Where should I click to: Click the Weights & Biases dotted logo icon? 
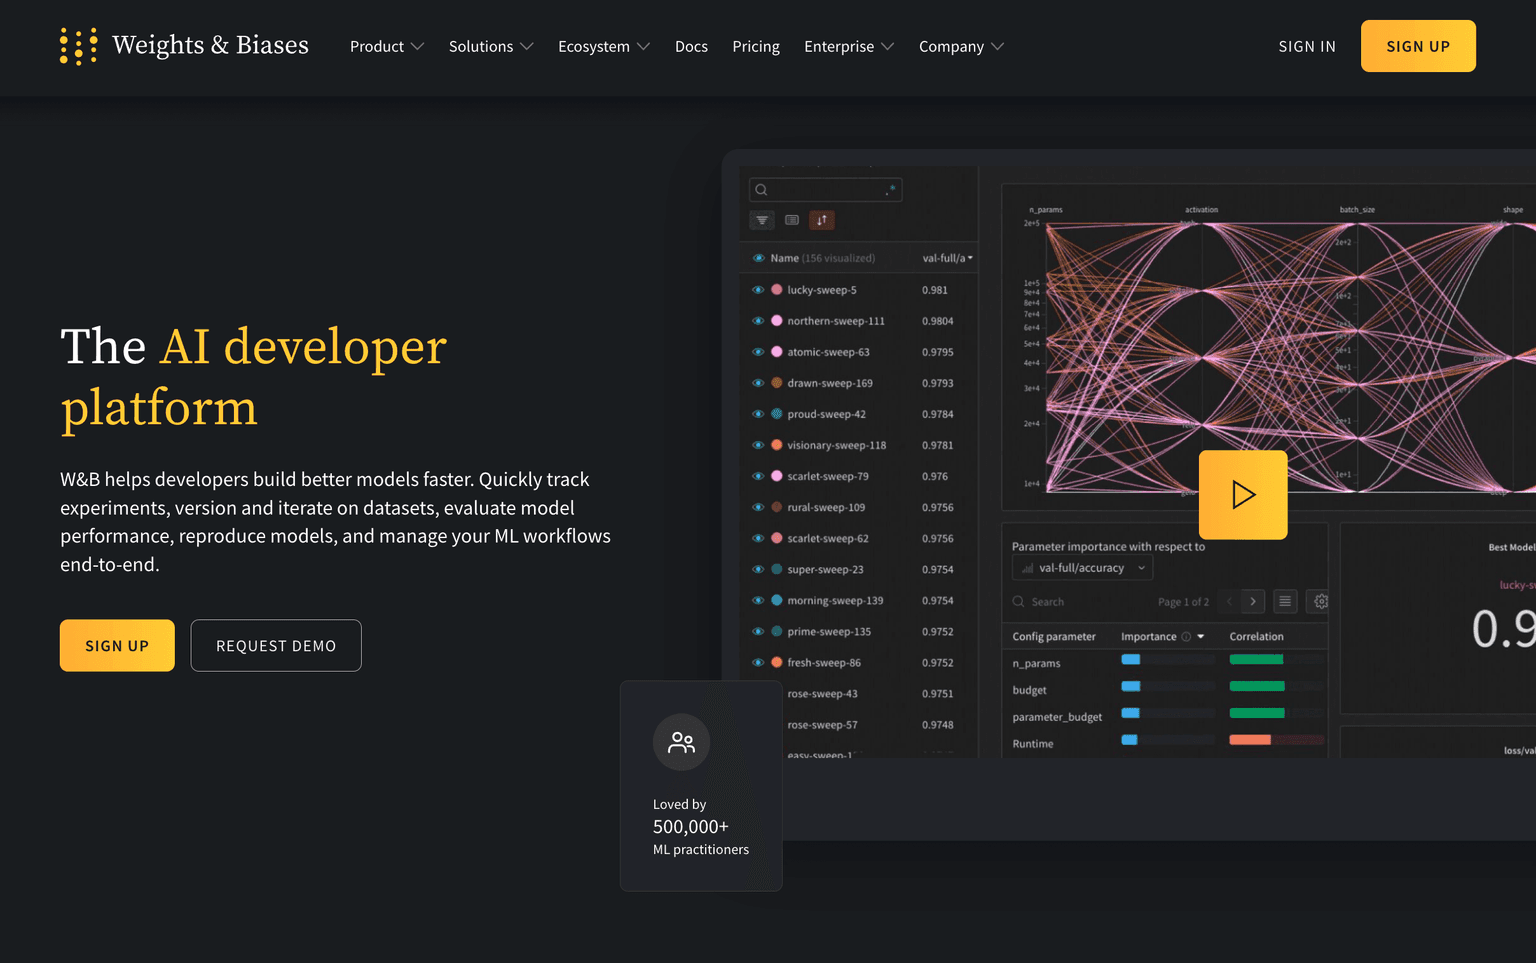click(78, 46)
